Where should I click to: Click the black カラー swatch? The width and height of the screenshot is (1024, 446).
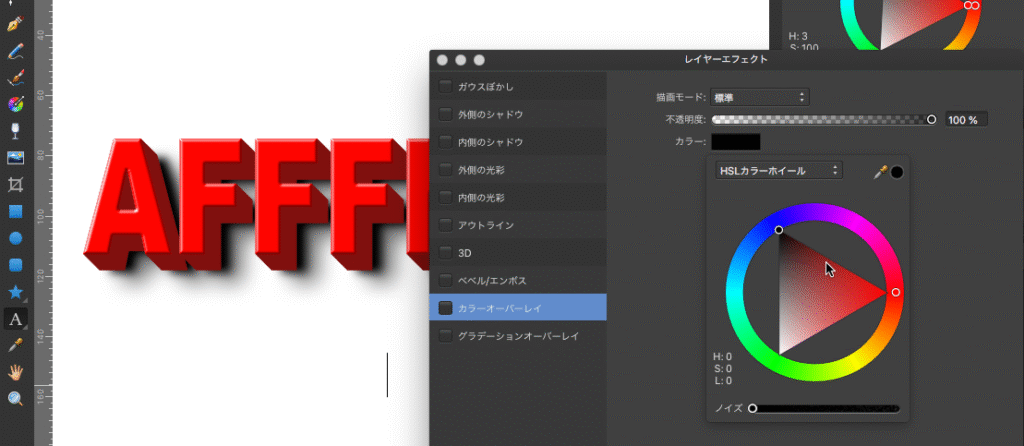point(735,143)
